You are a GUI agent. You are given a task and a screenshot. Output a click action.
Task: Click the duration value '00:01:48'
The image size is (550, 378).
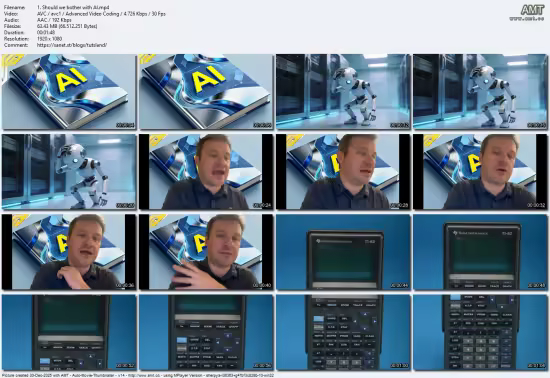point(46,32)
